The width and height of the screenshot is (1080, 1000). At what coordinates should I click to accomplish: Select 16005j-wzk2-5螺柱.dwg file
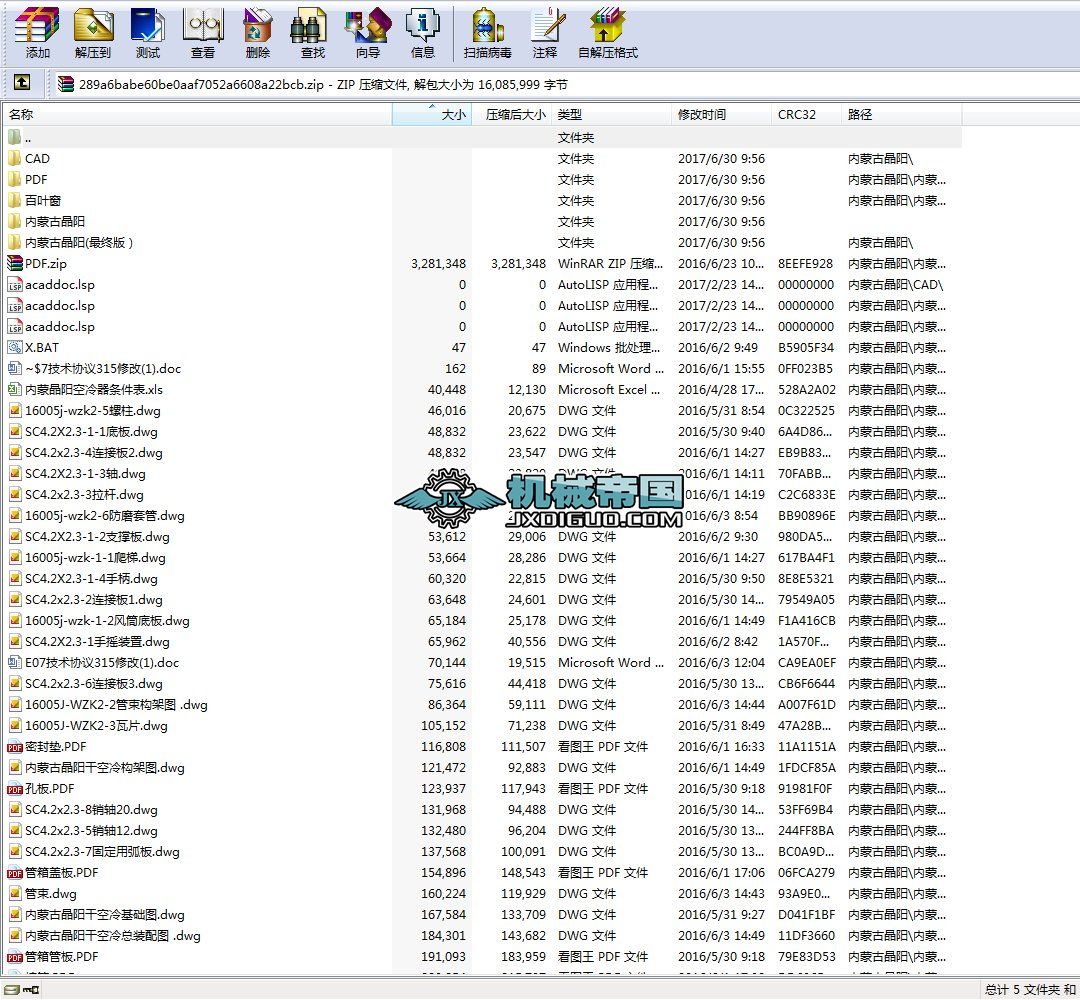[x=482, y=410]
